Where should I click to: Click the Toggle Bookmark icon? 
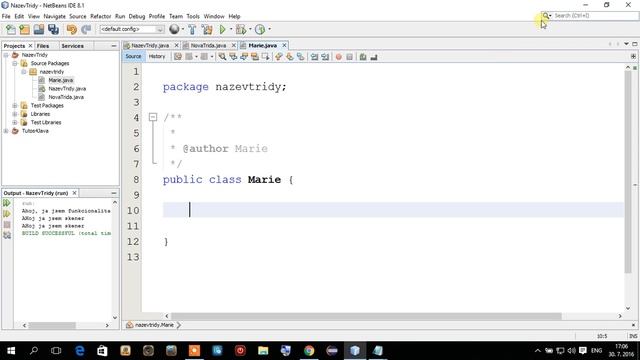coord(300,57)
